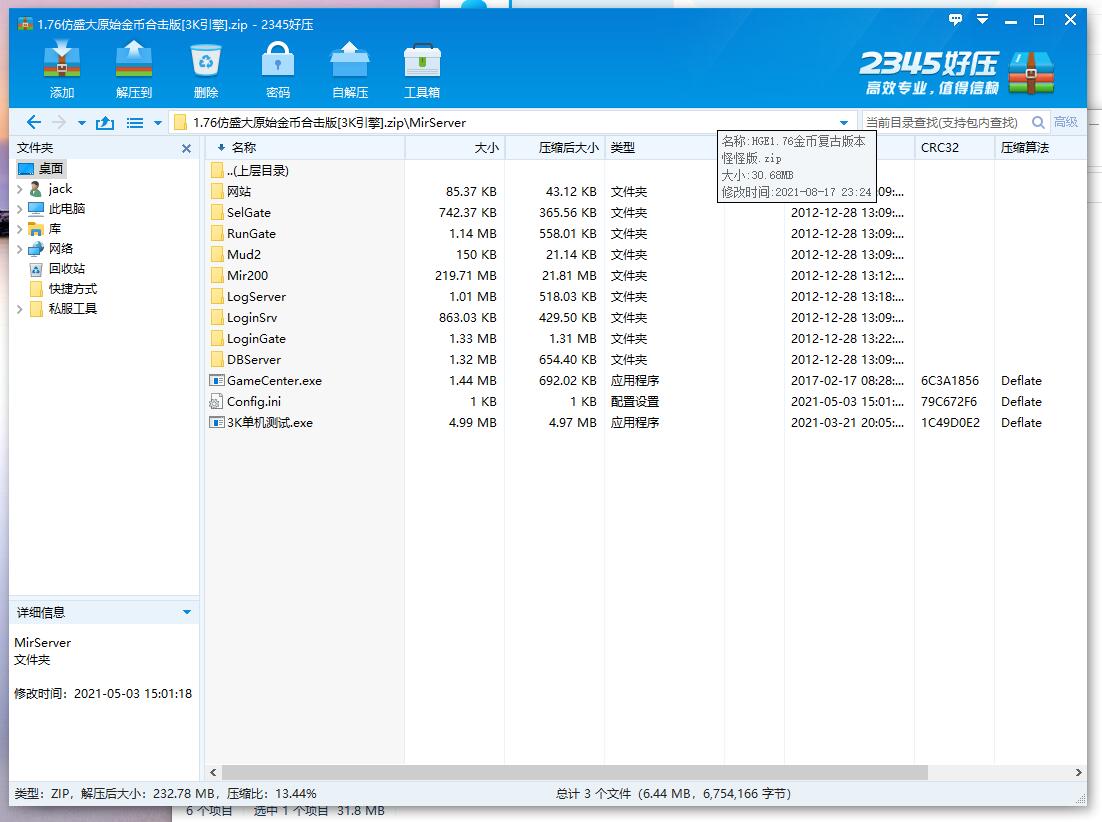Click the search magnifier icon
1102x822 pixels.
pyautogui.click(x=1038, y=122)
